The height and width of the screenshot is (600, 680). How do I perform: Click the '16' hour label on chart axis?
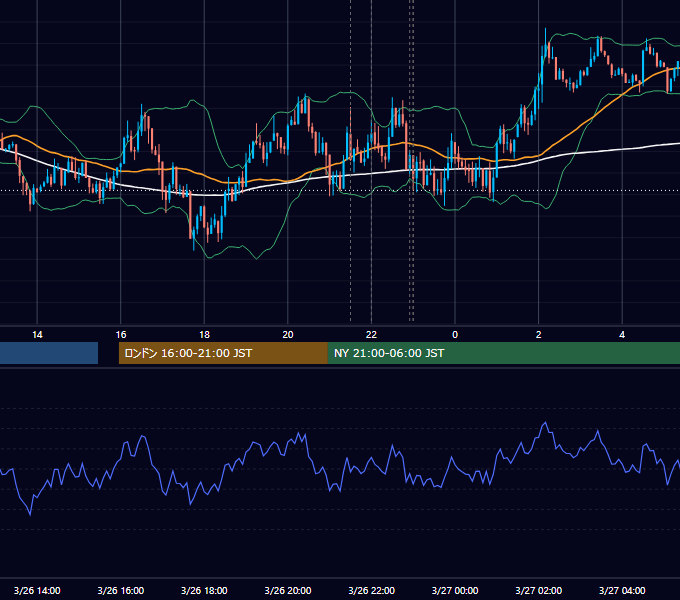point(121,335)
